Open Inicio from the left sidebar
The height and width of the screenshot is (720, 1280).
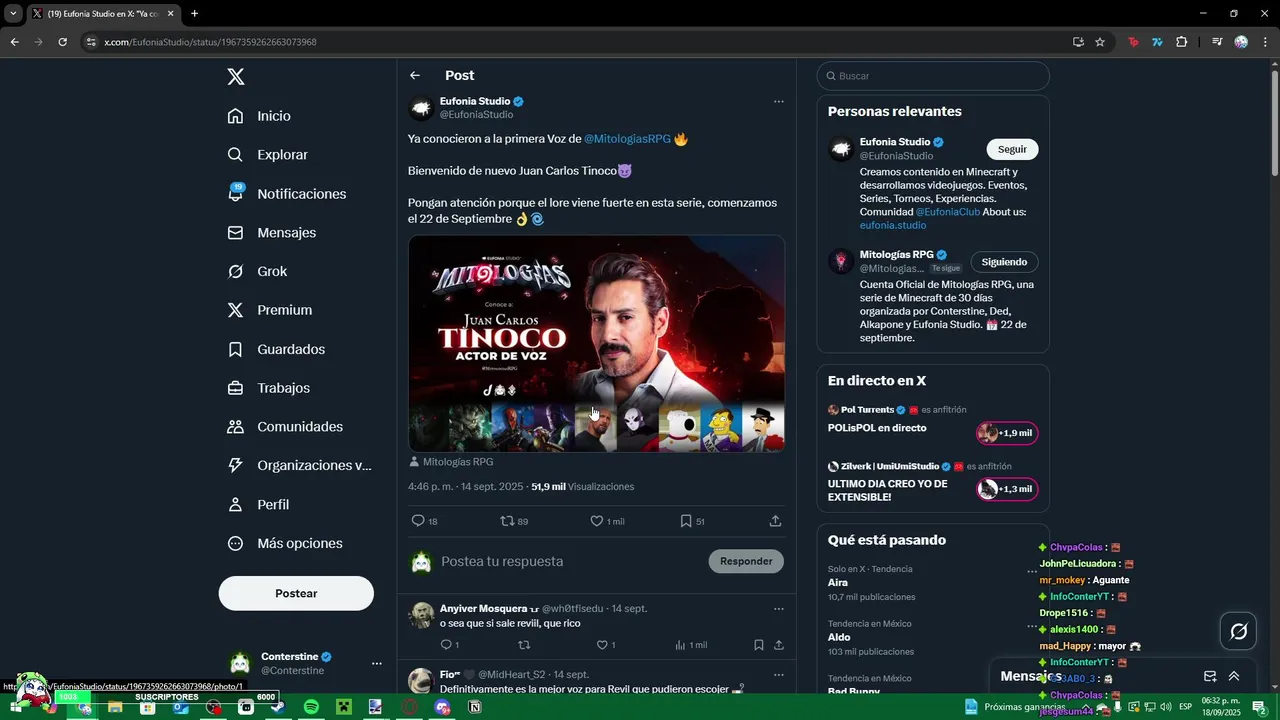260,116
